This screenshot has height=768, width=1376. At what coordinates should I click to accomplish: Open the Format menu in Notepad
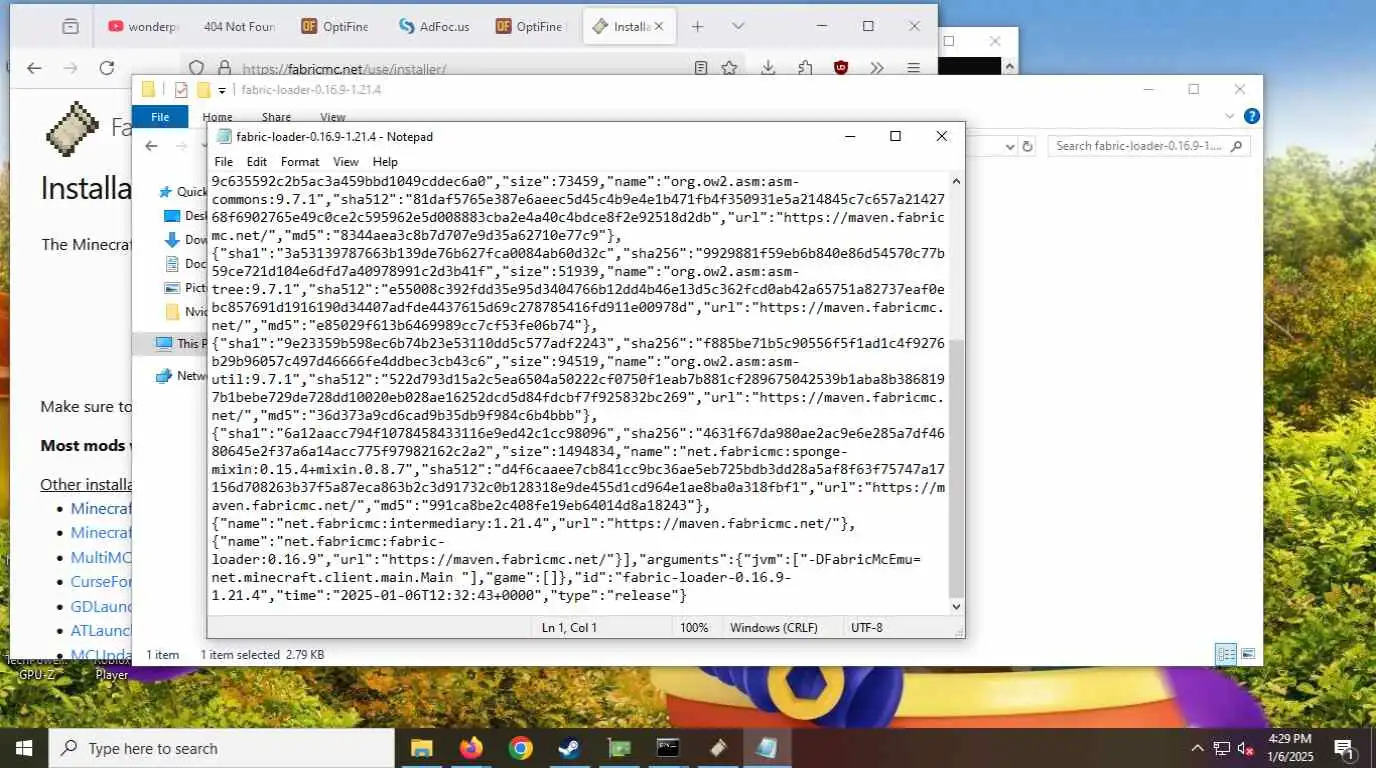300,161
